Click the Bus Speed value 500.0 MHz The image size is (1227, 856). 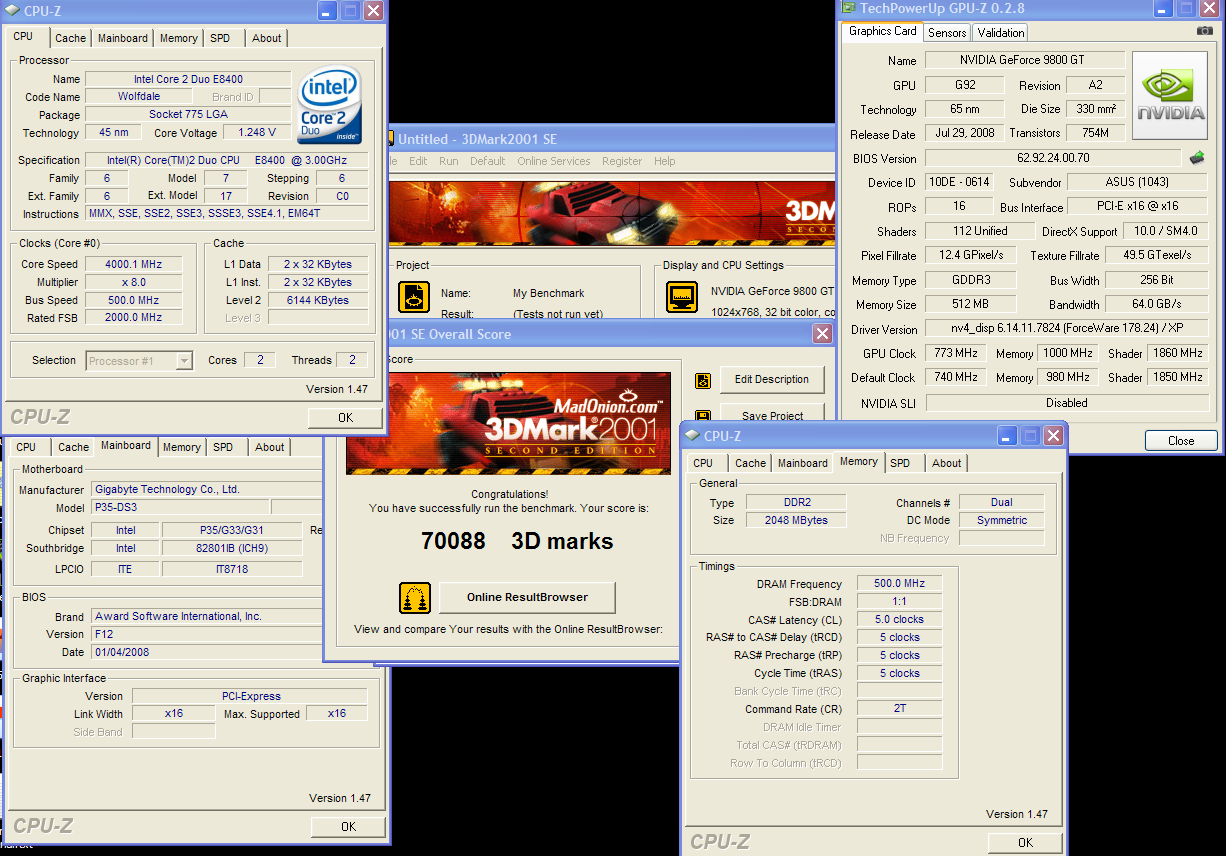[133, 301]
